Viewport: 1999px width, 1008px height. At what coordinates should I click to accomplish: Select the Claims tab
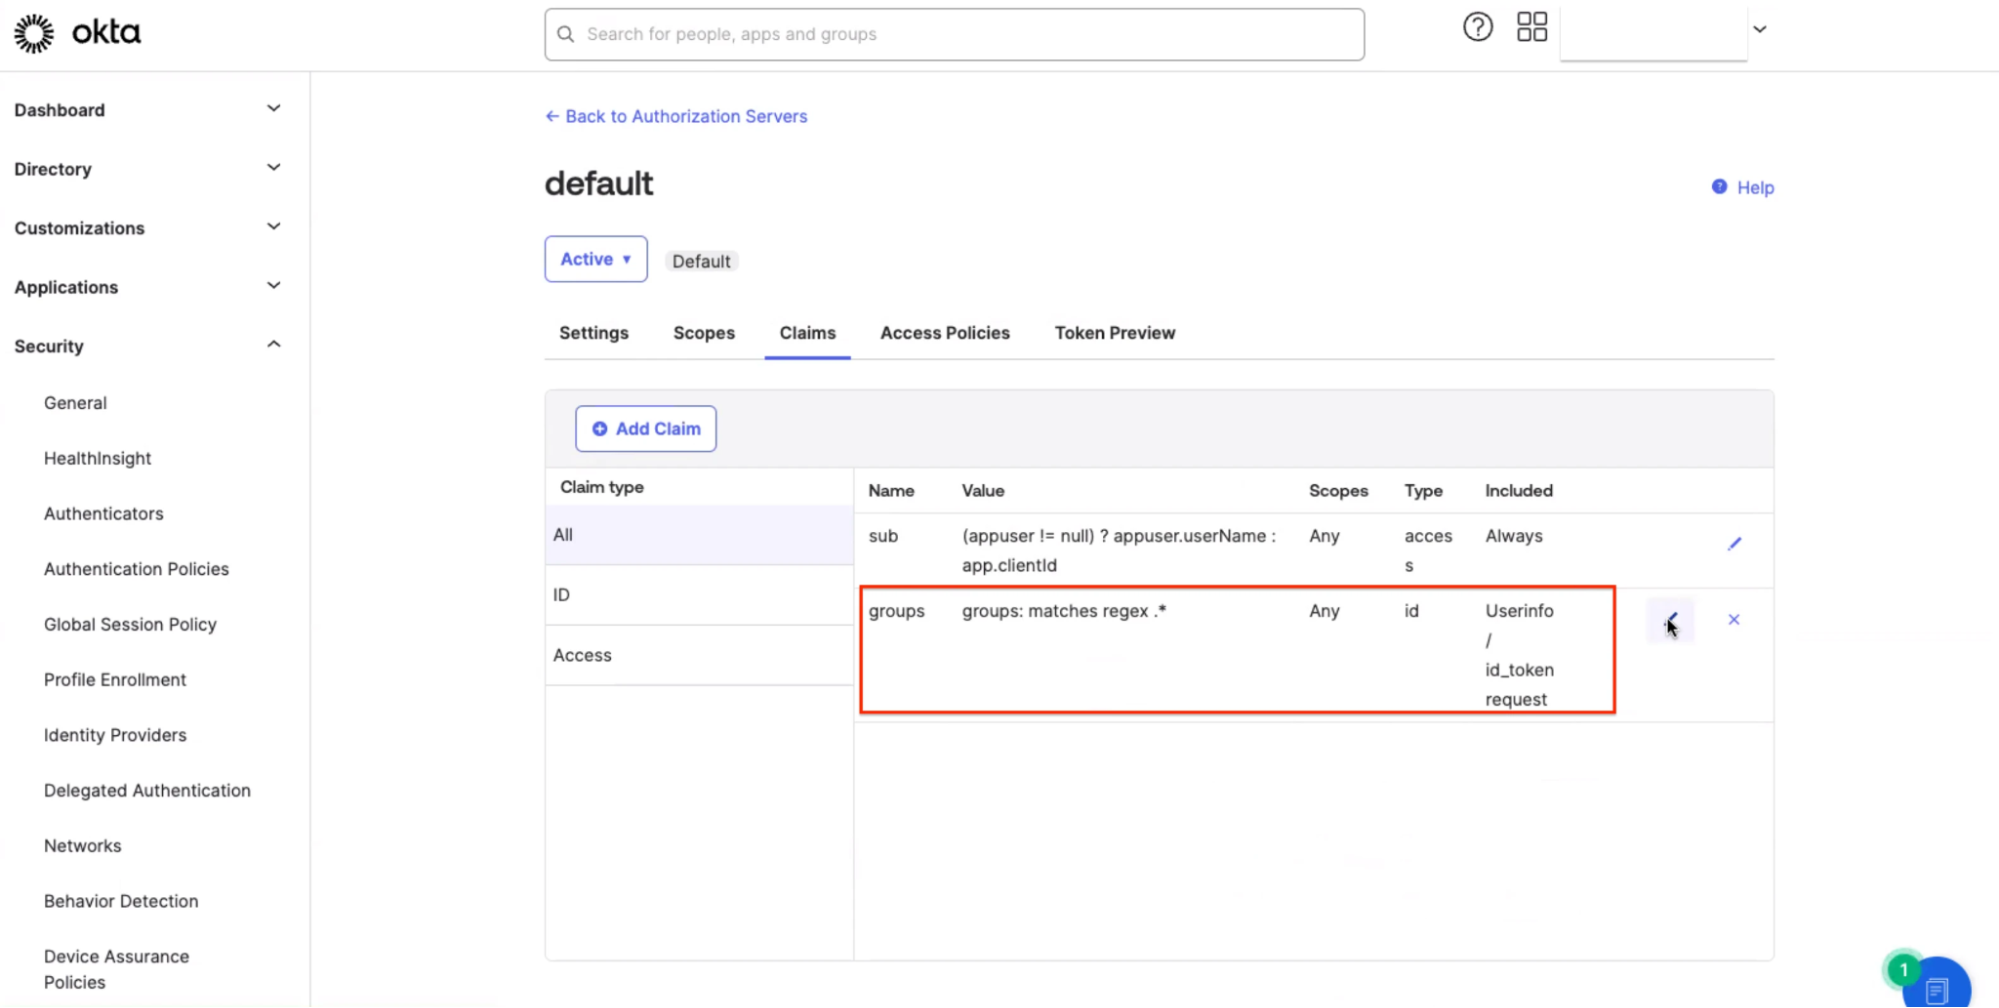[x=807, y=333]
